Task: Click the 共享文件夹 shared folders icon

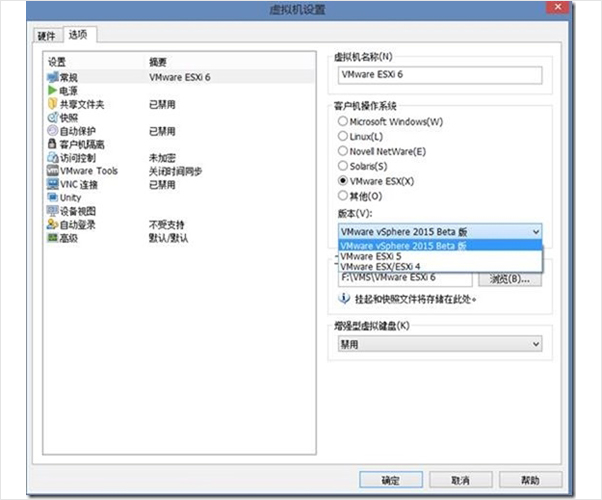Action: [52, 104]
